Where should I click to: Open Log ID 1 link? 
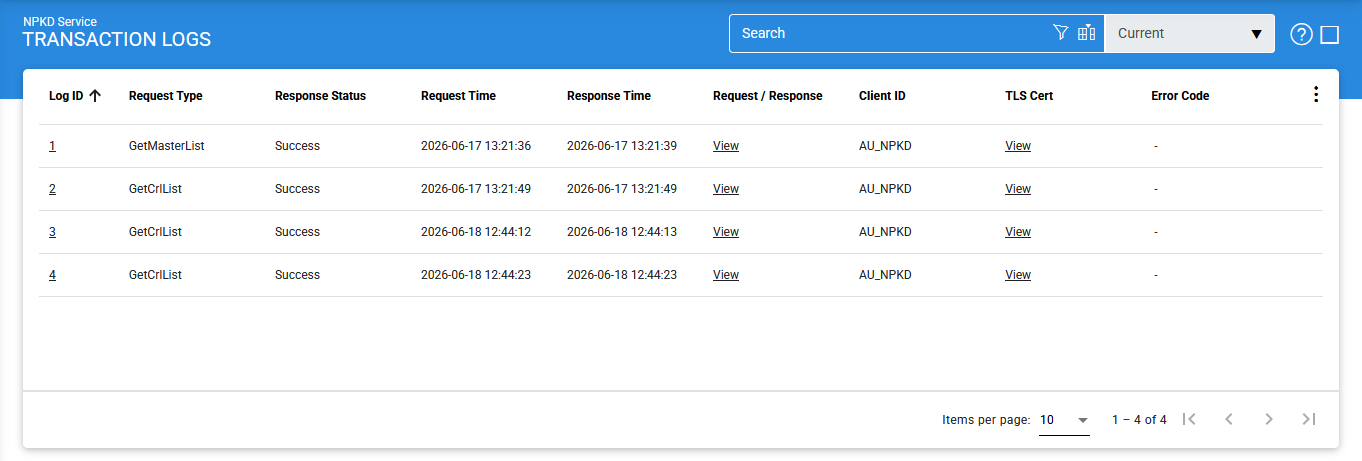point(52,146)
